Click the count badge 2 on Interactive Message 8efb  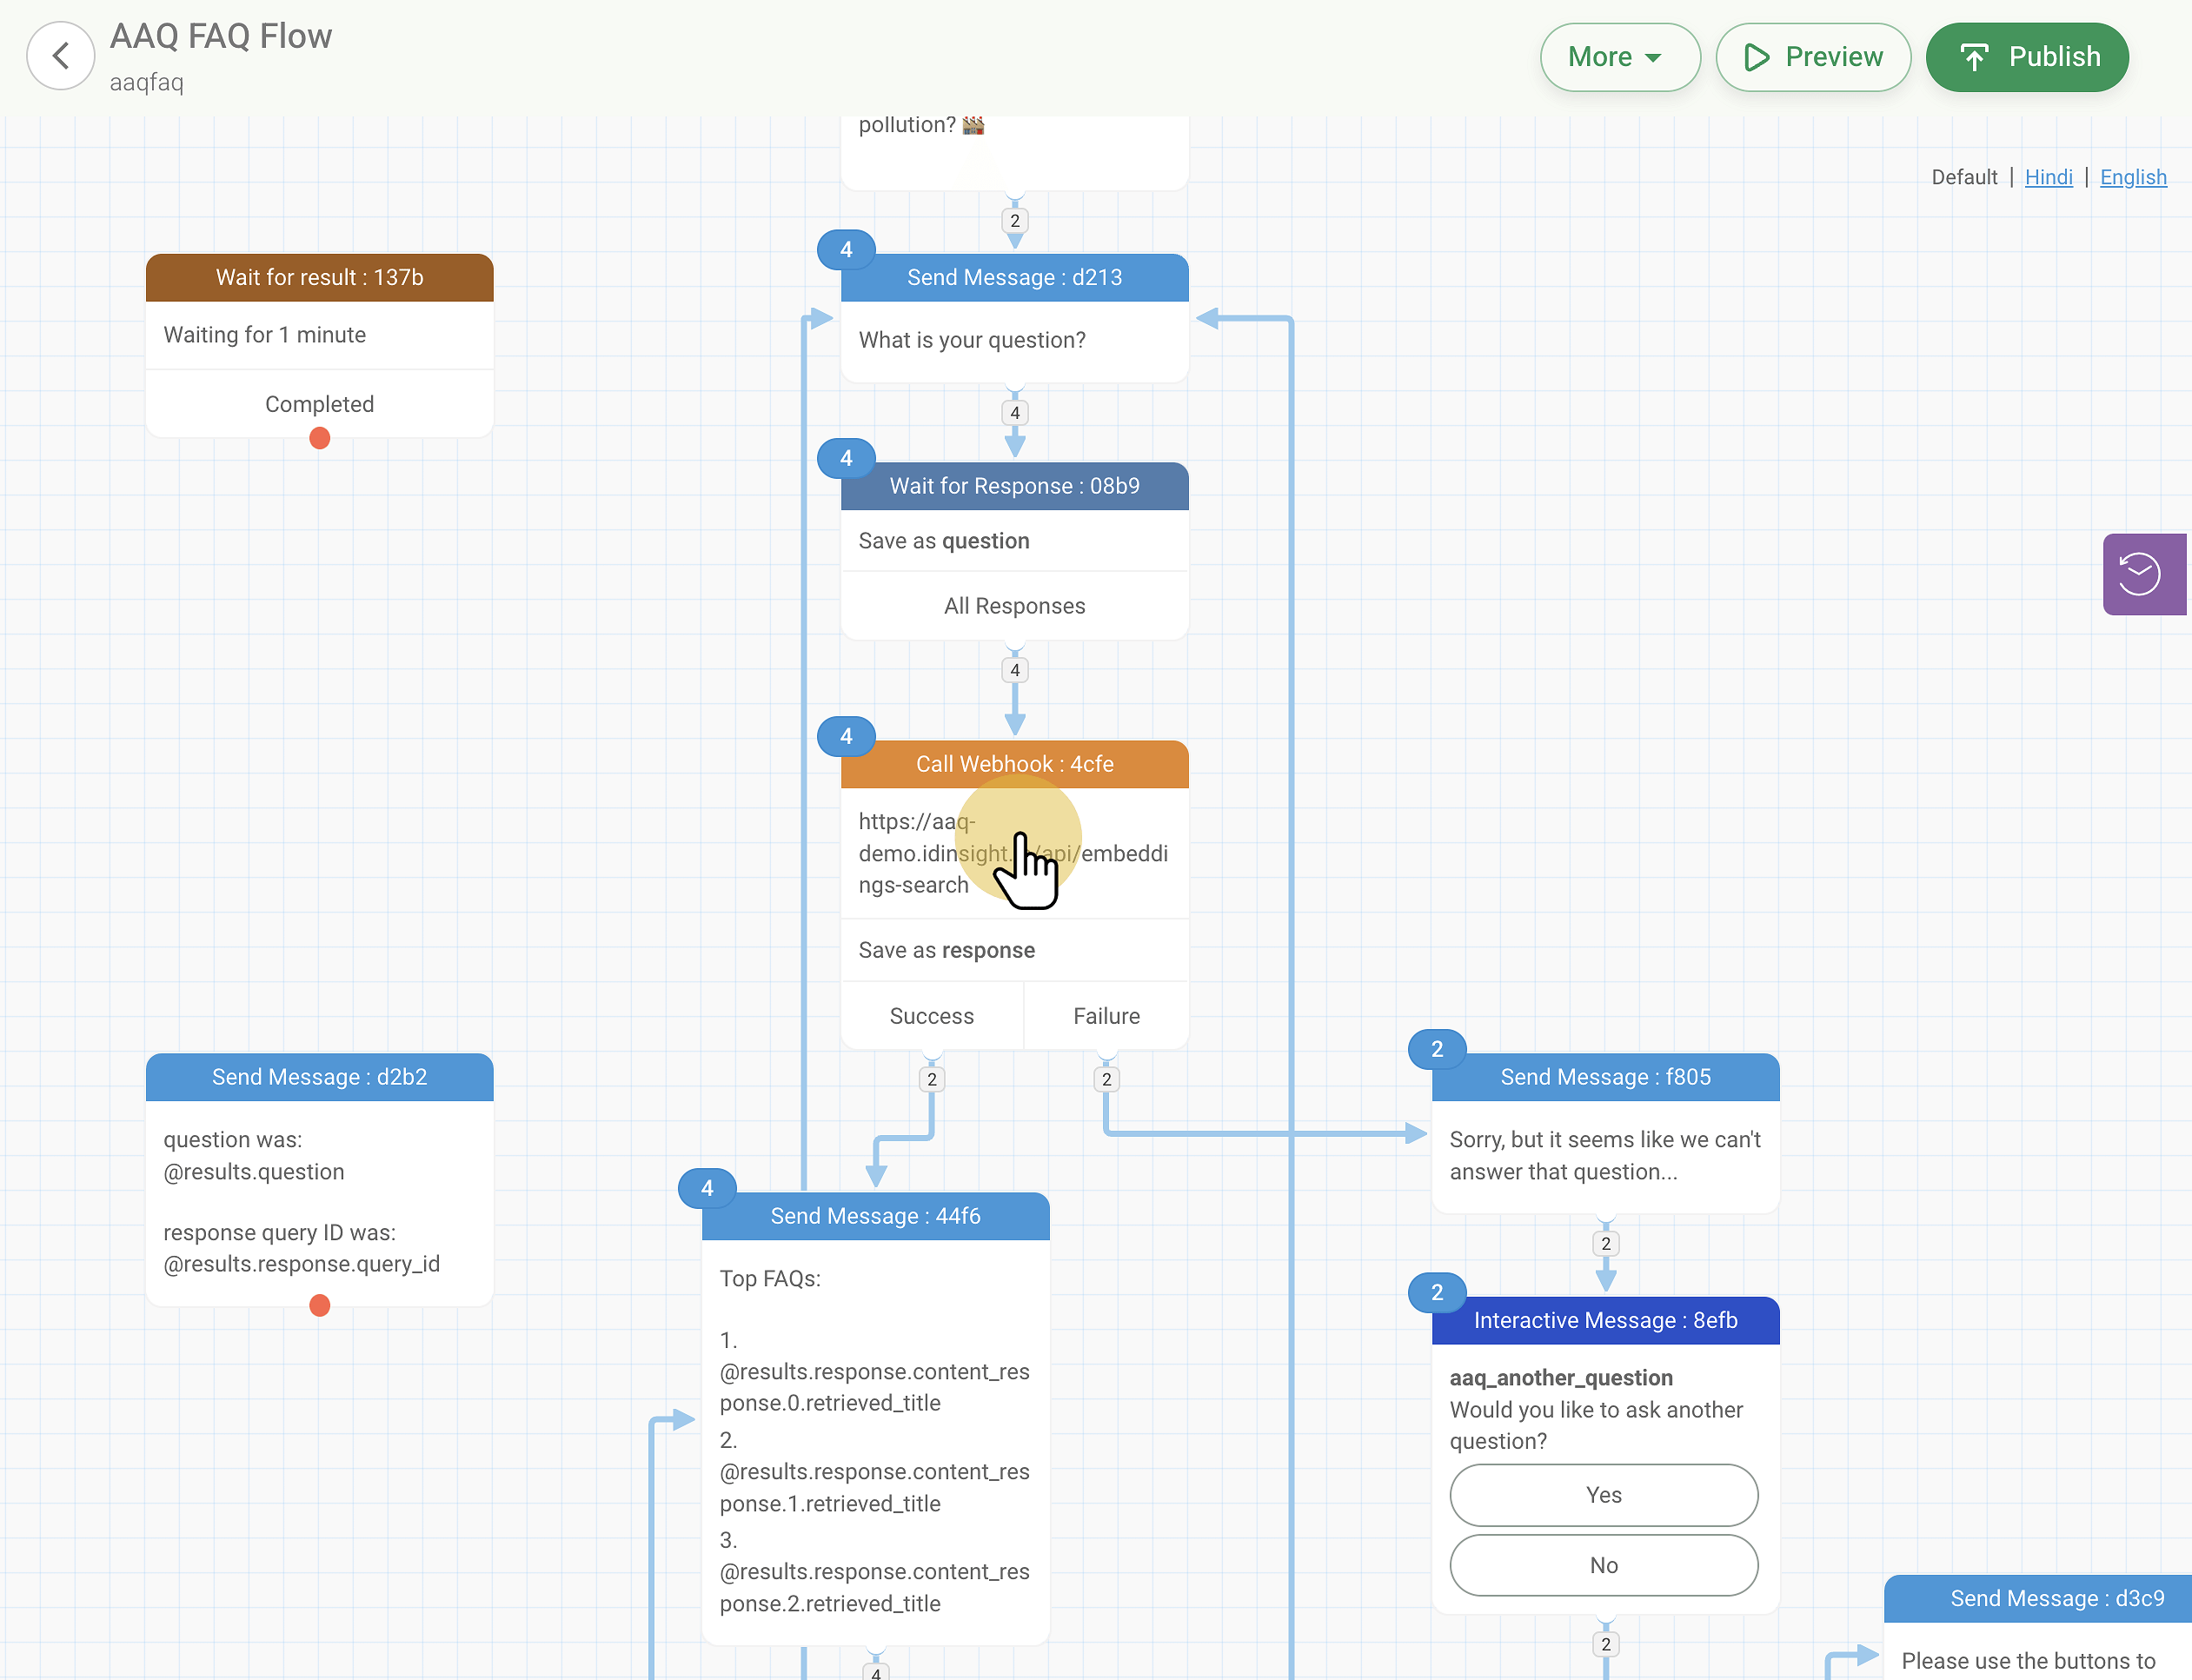(x=1437, y=1292)
